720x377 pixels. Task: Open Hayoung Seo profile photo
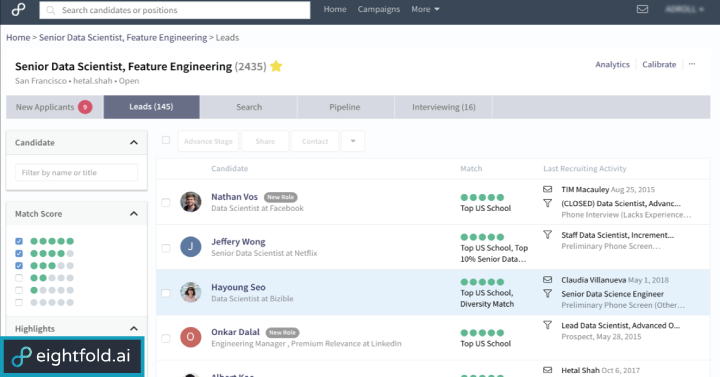191,292
